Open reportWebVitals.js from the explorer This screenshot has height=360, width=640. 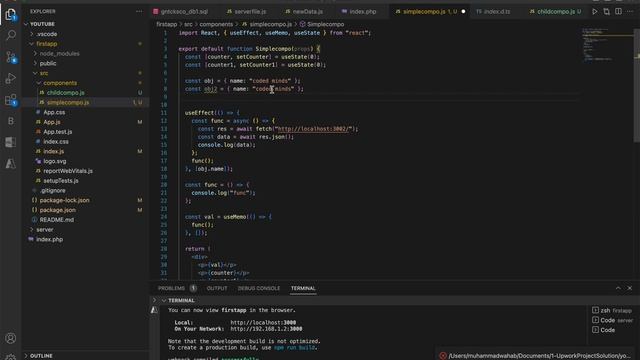tap(68, 171)
